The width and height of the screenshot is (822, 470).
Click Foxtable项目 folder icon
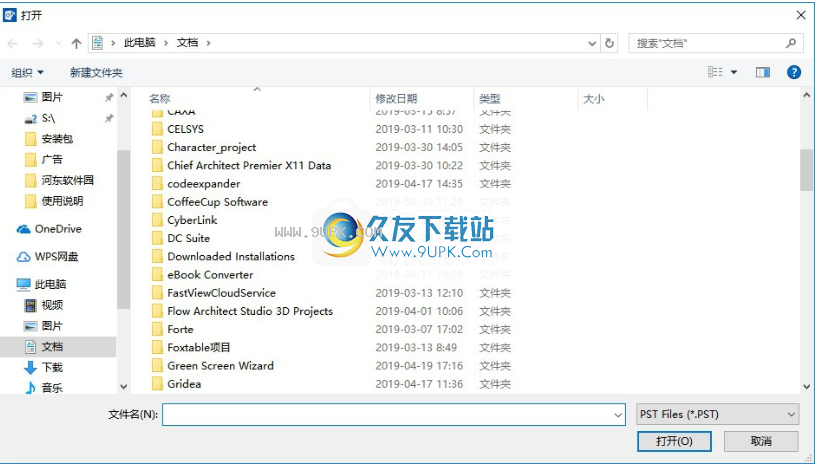[157, 347]
